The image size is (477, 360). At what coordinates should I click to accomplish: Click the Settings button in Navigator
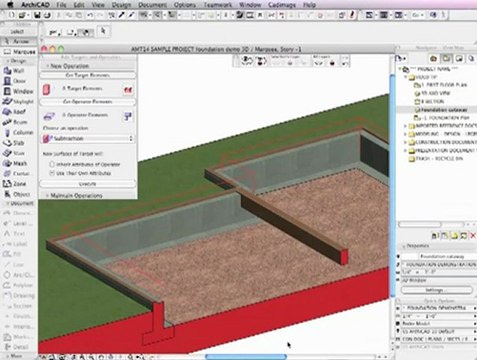pyautogui.click(x=437, y=290)
